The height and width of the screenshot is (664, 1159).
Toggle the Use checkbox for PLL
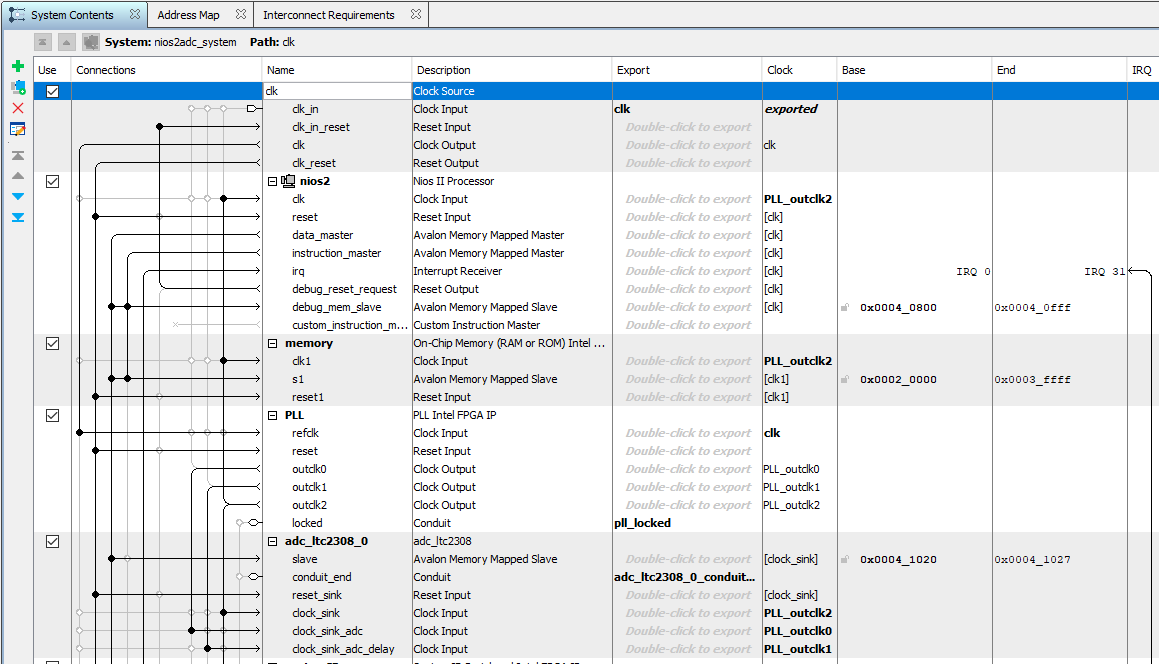pos(52,416)
